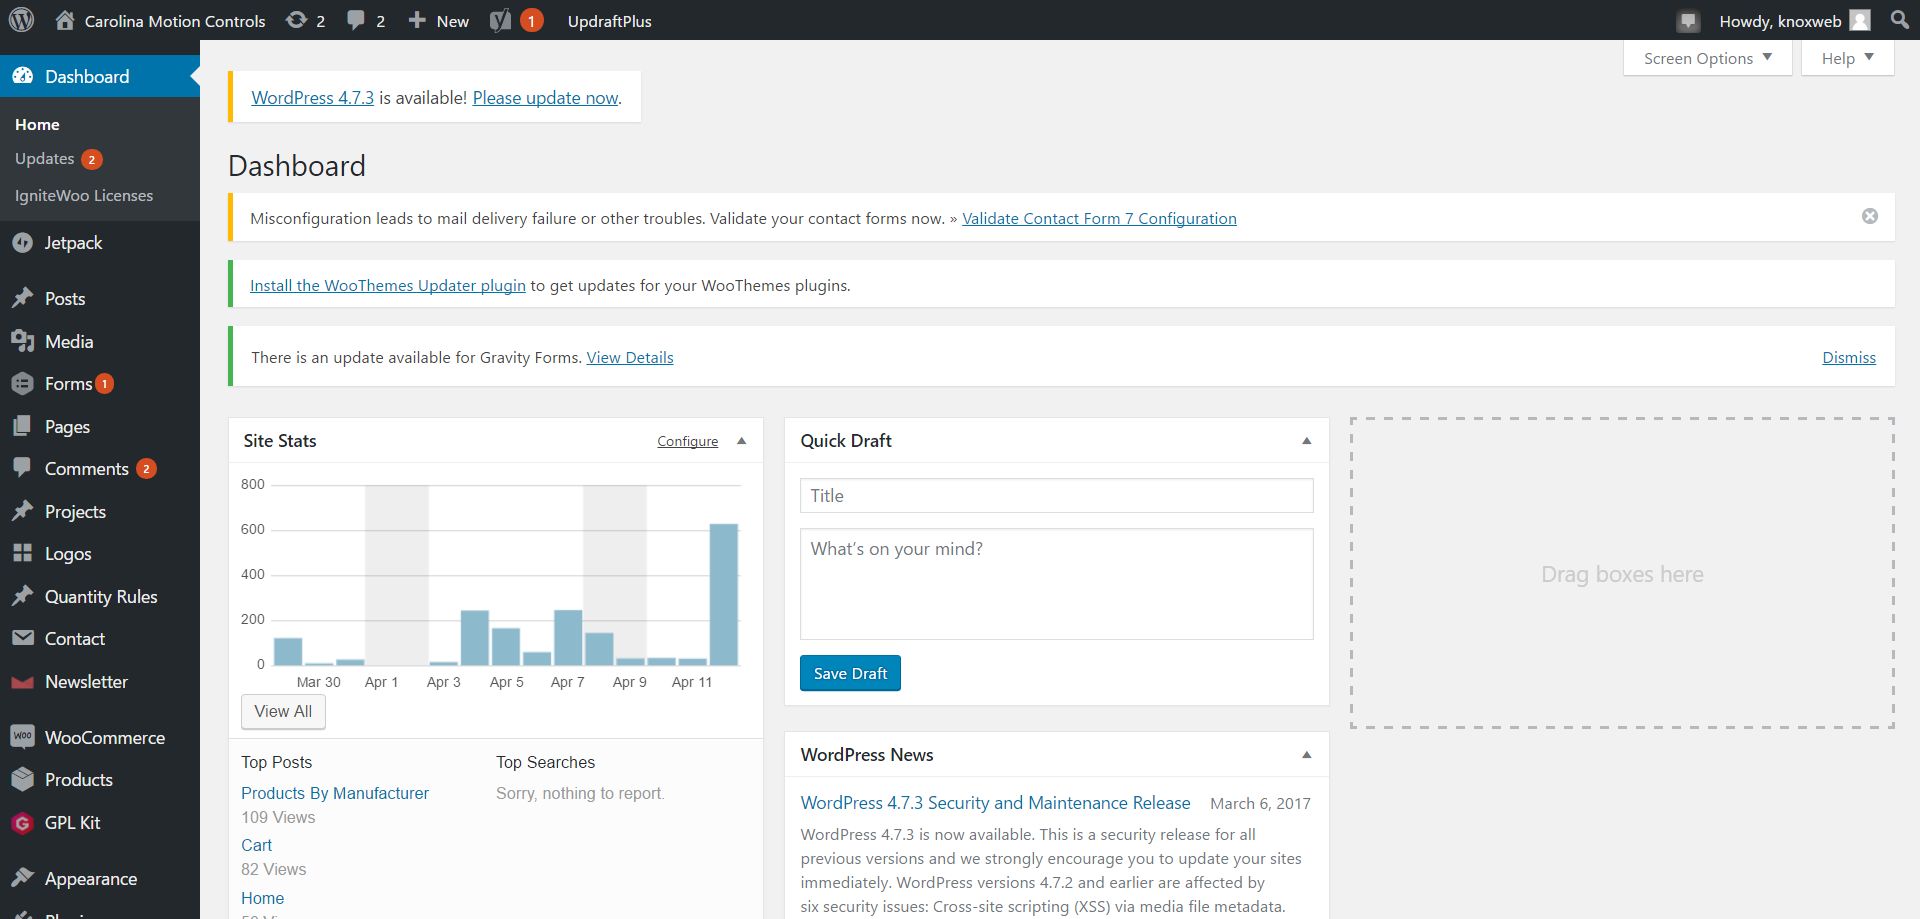Click the Yoast SEO icon in admin bar
Screen dimensions: 1920x919
pos(501,21)
